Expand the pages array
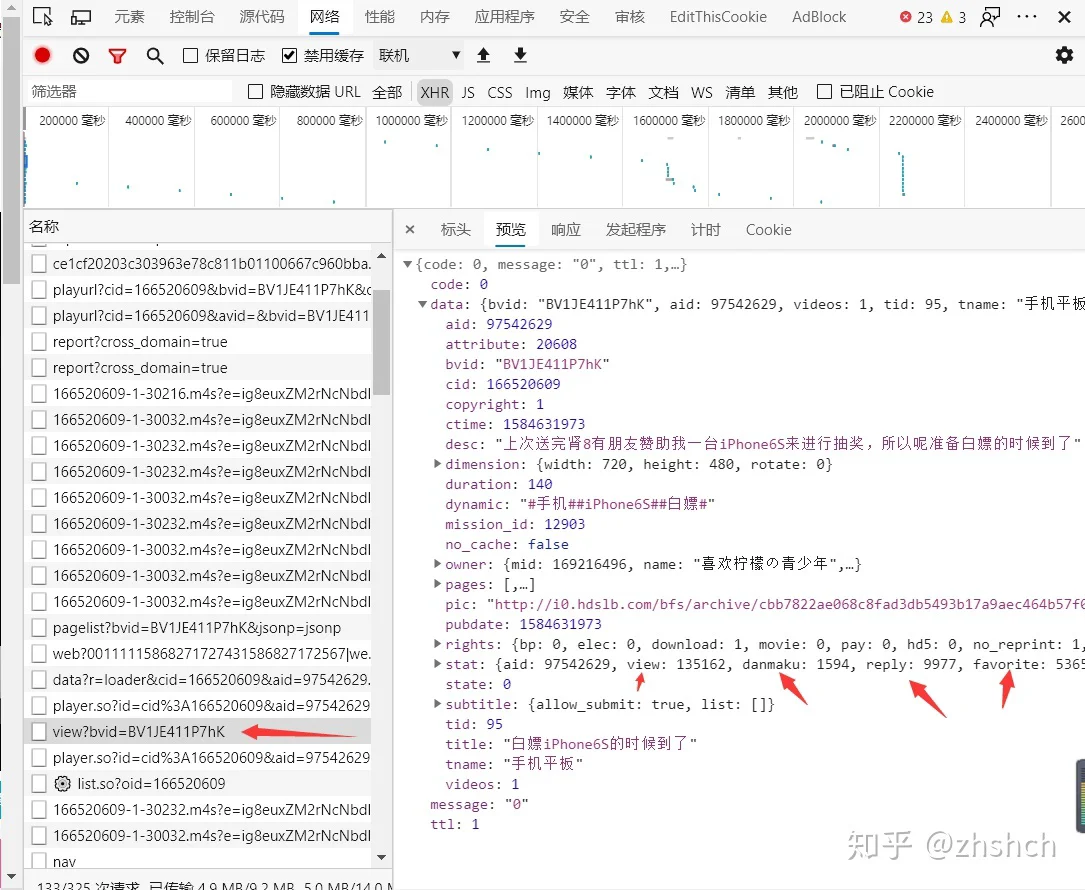1085x890 pixels. click(437, 584)
